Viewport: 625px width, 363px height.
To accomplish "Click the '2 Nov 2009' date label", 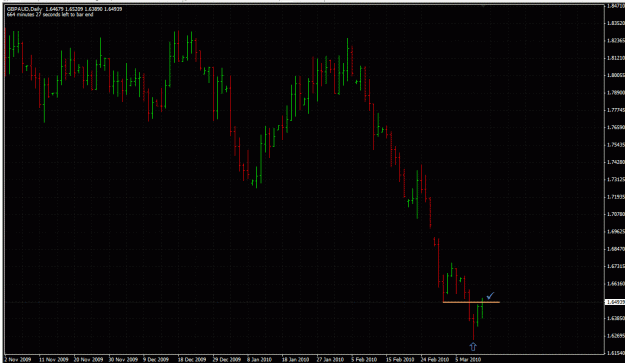I will pos(17,359).
